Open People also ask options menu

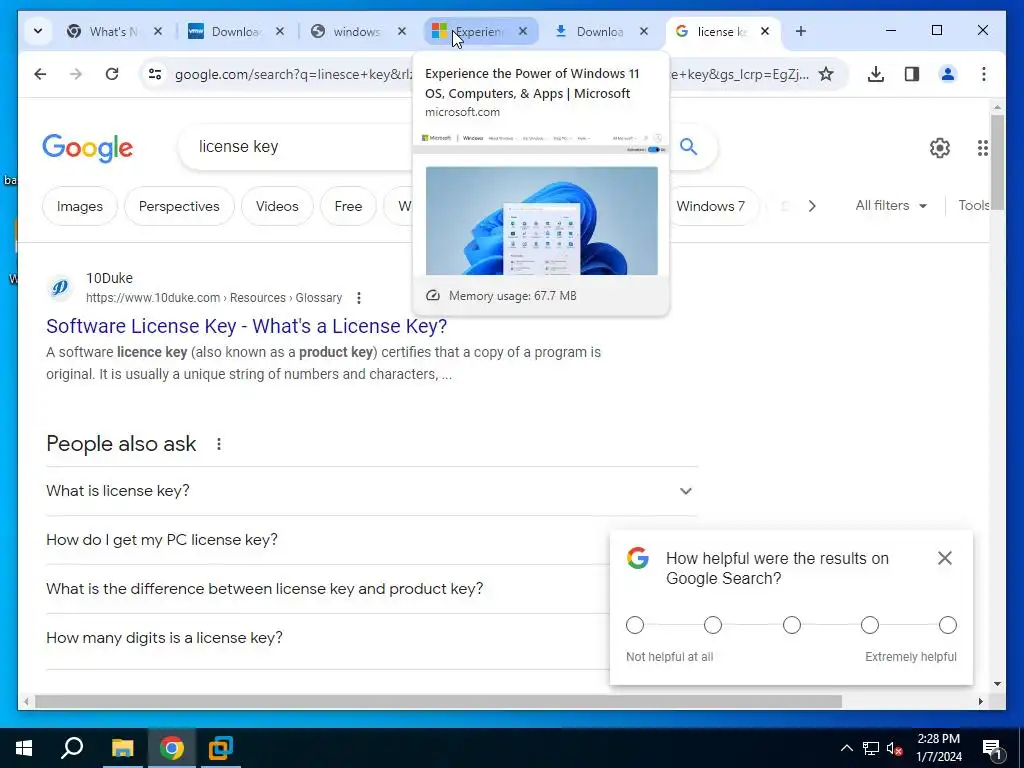point(219,444)
